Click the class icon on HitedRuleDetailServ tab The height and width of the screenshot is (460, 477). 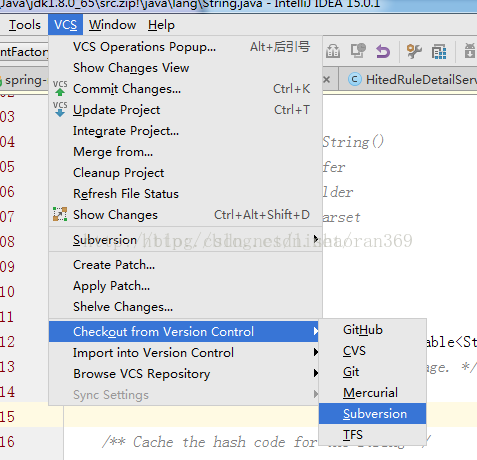click(x=355, y=79)
